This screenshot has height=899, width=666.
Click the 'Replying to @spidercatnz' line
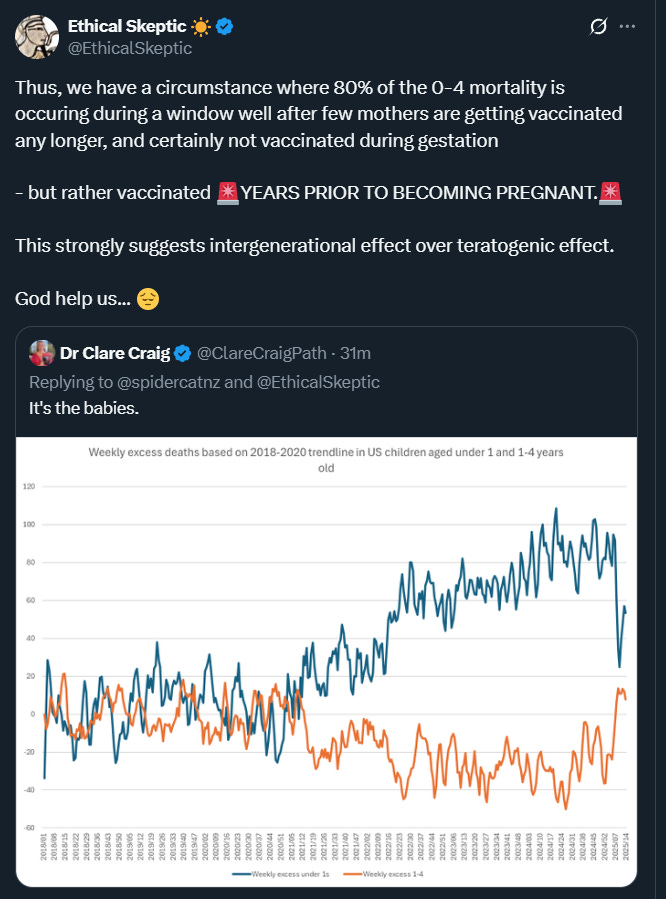(204, 382)
